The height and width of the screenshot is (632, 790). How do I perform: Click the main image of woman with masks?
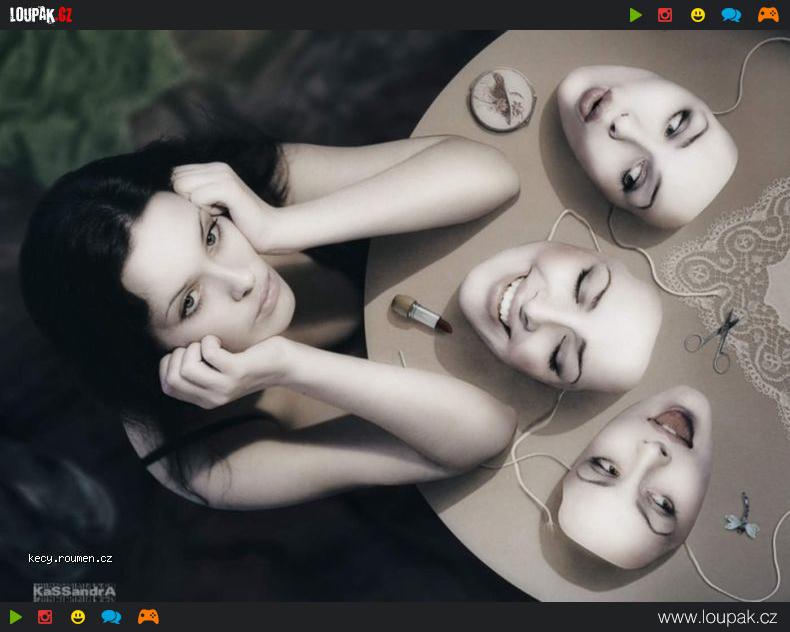(x=395, y=316)
